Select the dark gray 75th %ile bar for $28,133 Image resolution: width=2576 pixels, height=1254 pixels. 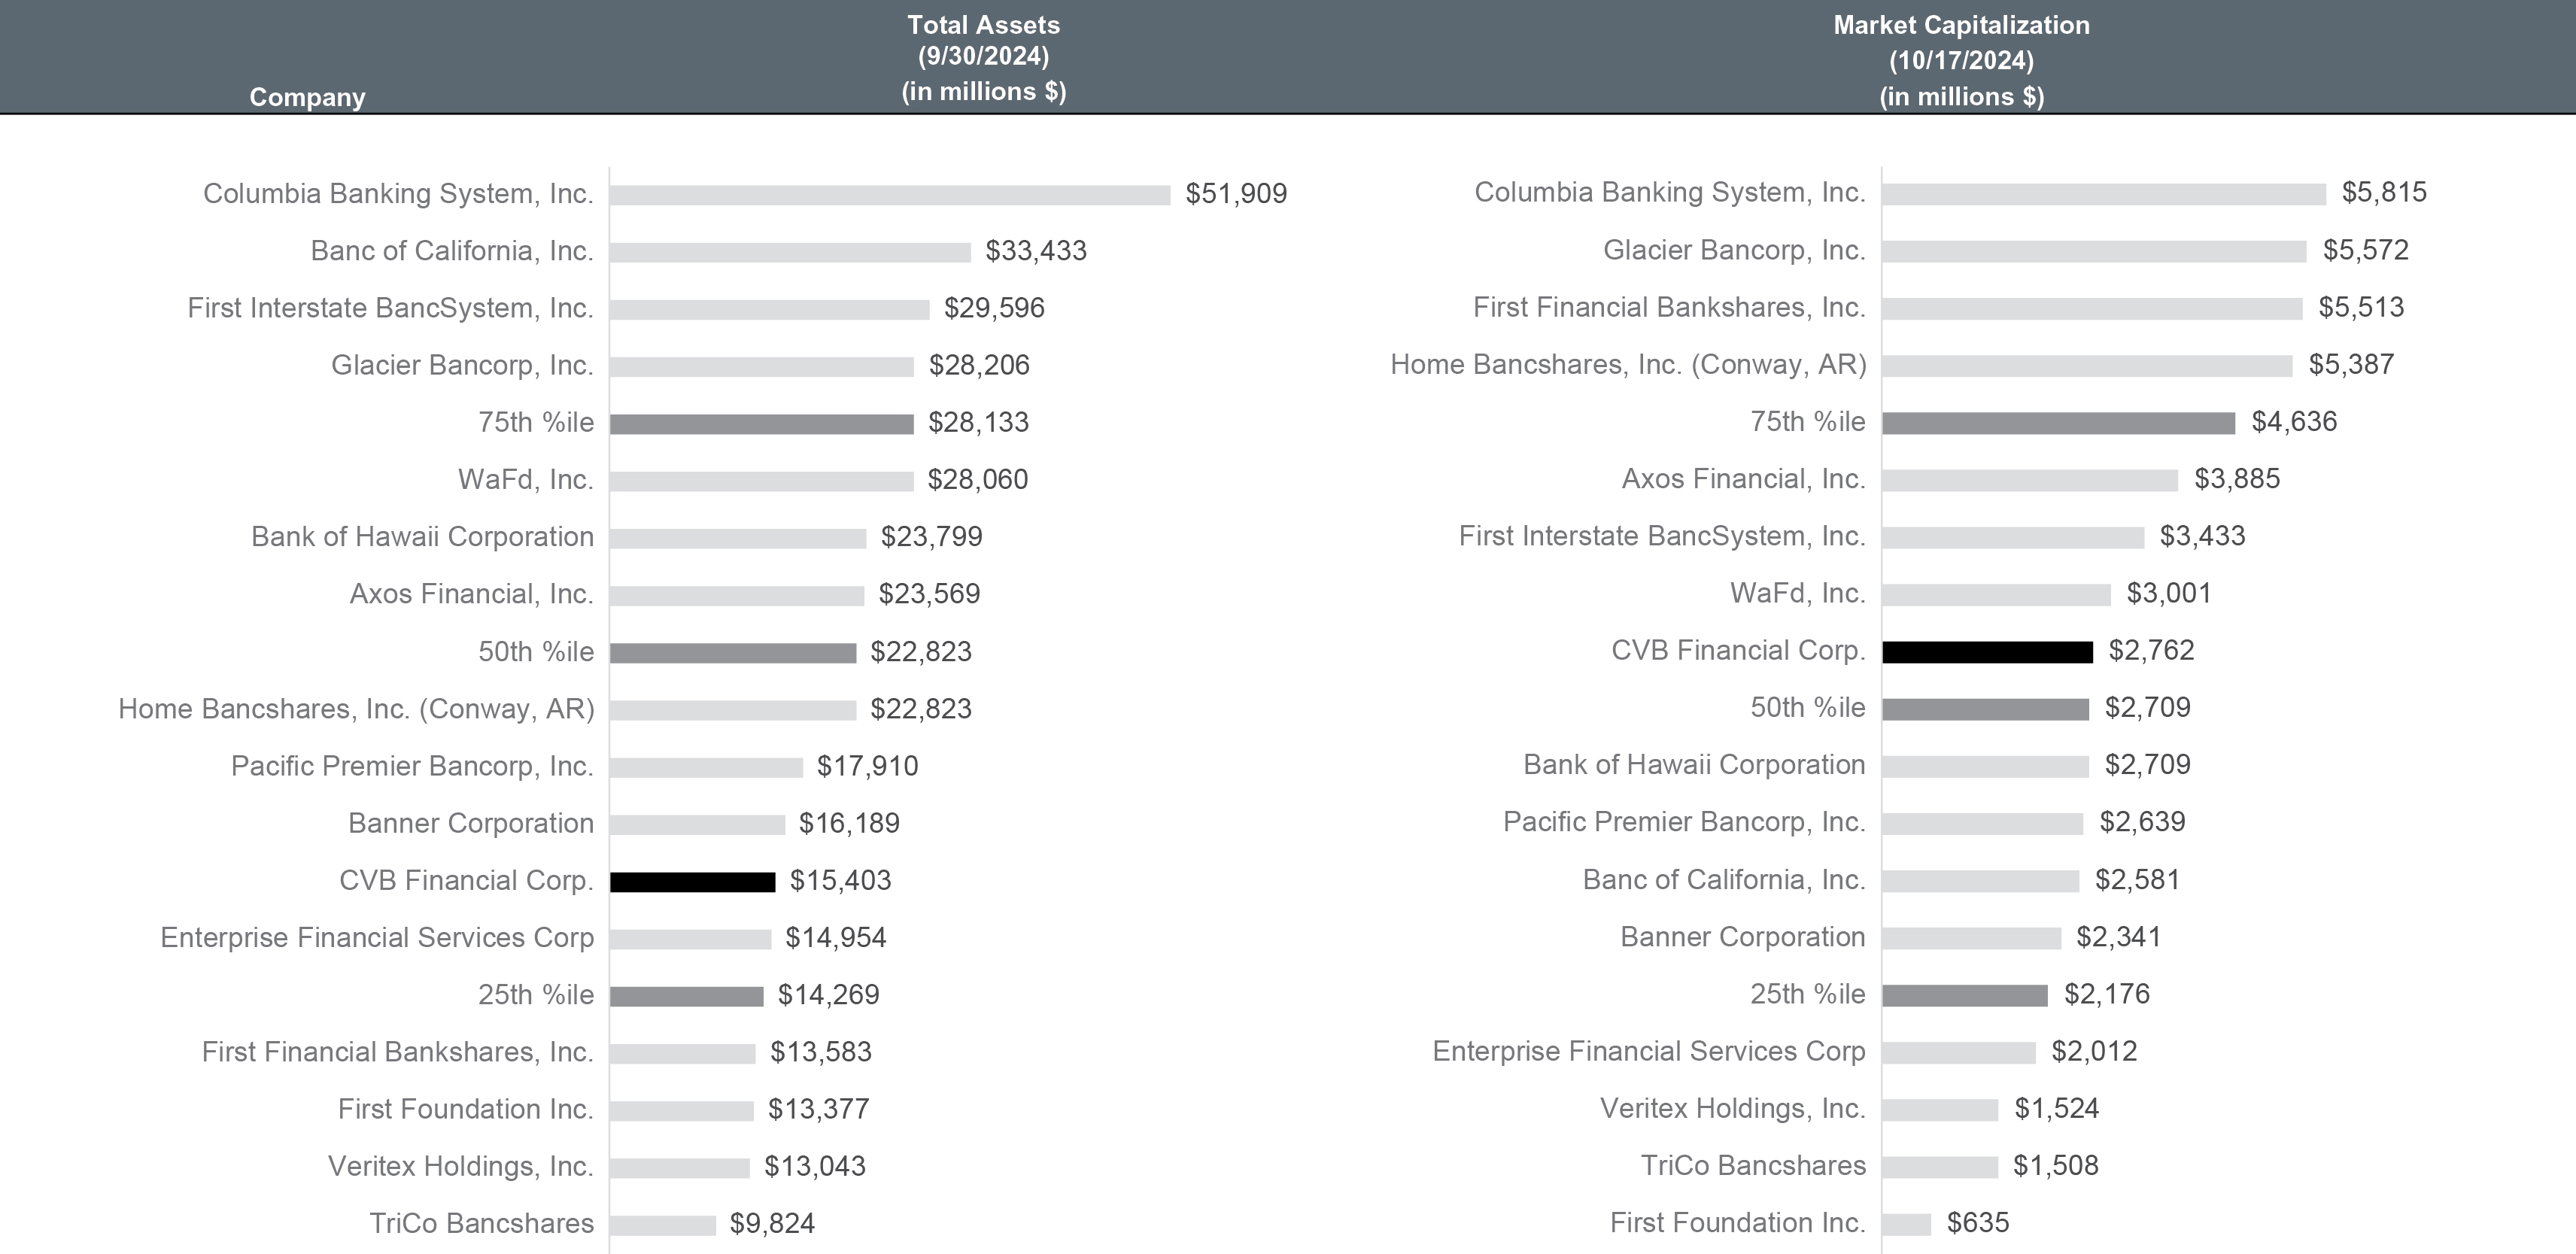761,424
